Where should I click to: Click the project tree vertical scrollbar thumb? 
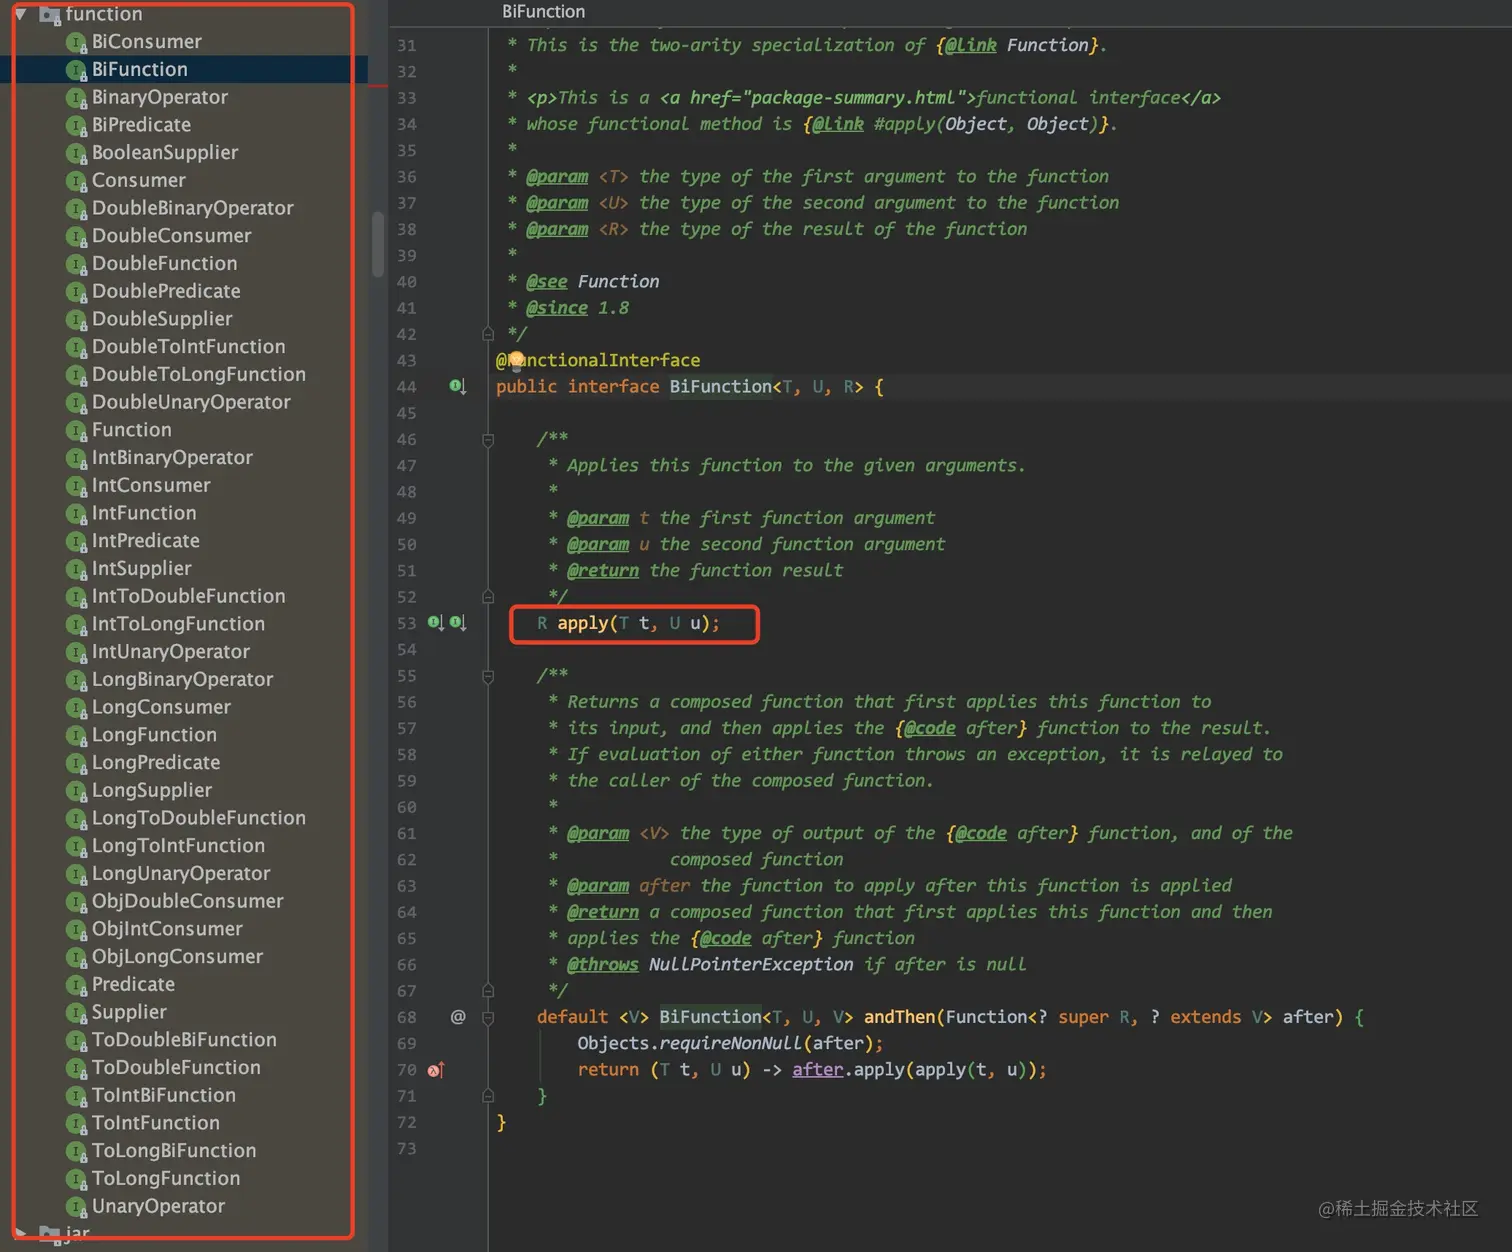(x=378, y=243)
